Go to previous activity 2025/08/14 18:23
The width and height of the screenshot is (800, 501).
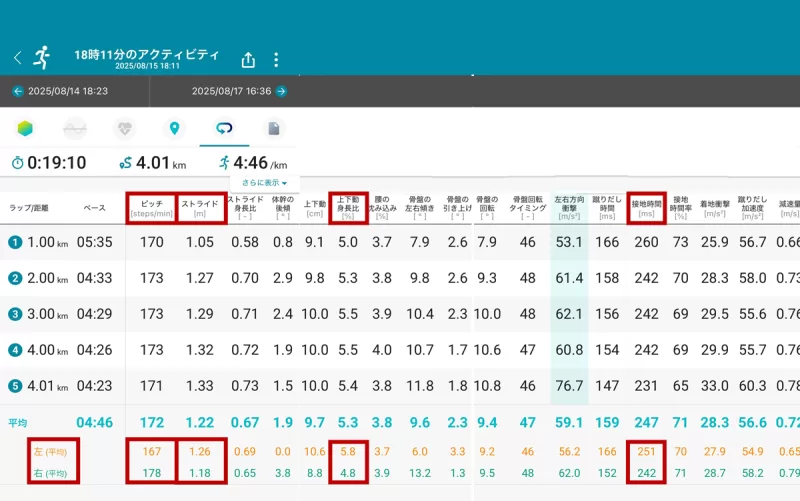(60, 91)
